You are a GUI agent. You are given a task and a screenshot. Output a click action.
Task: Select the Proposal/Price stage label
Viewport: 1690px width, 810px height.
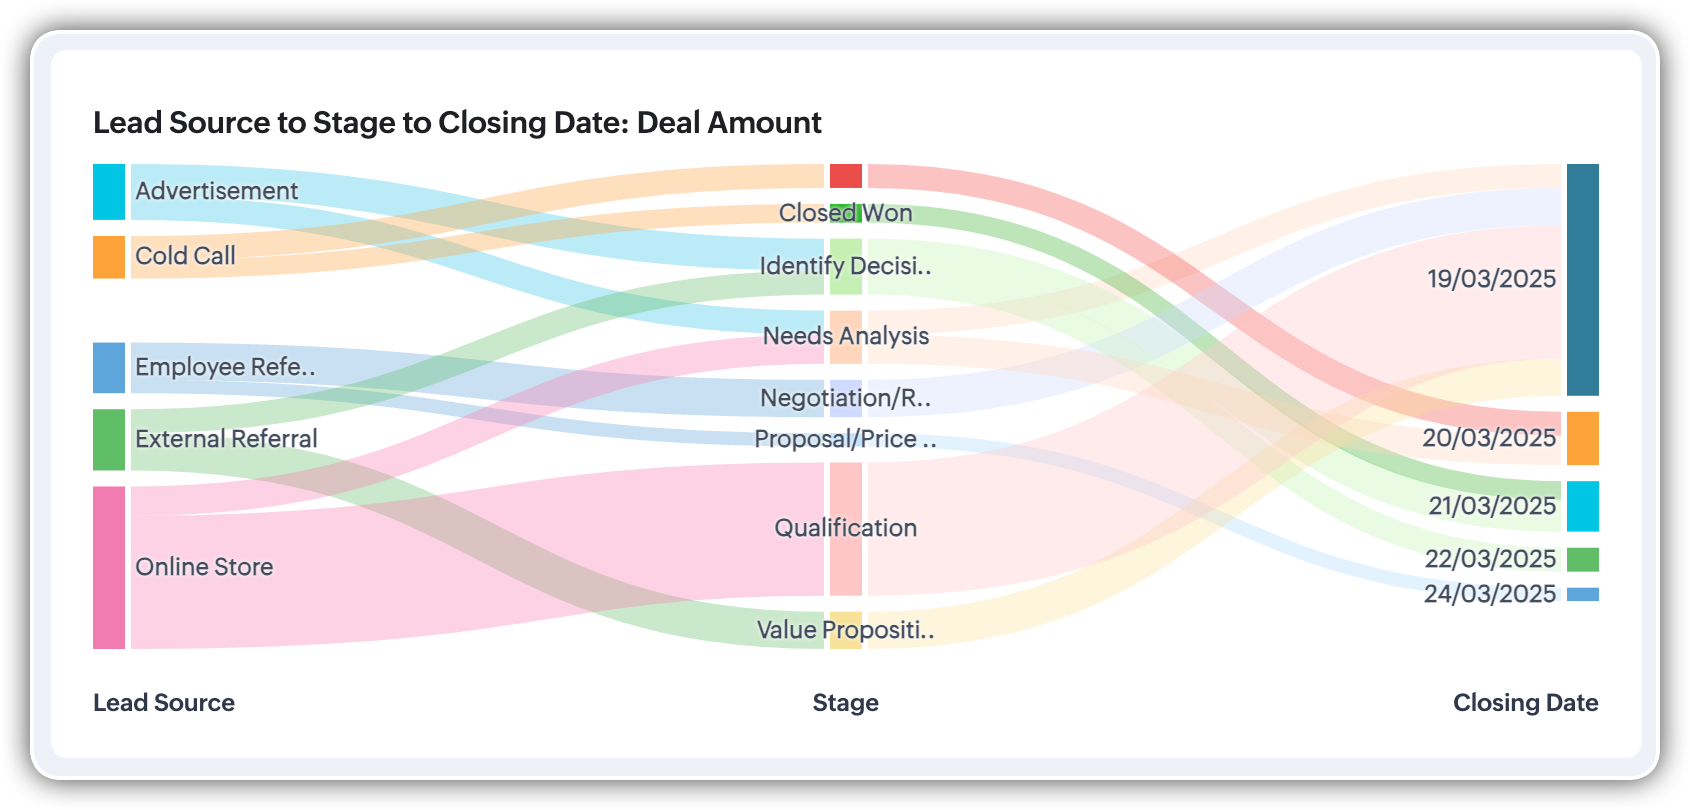pos(845,439)
